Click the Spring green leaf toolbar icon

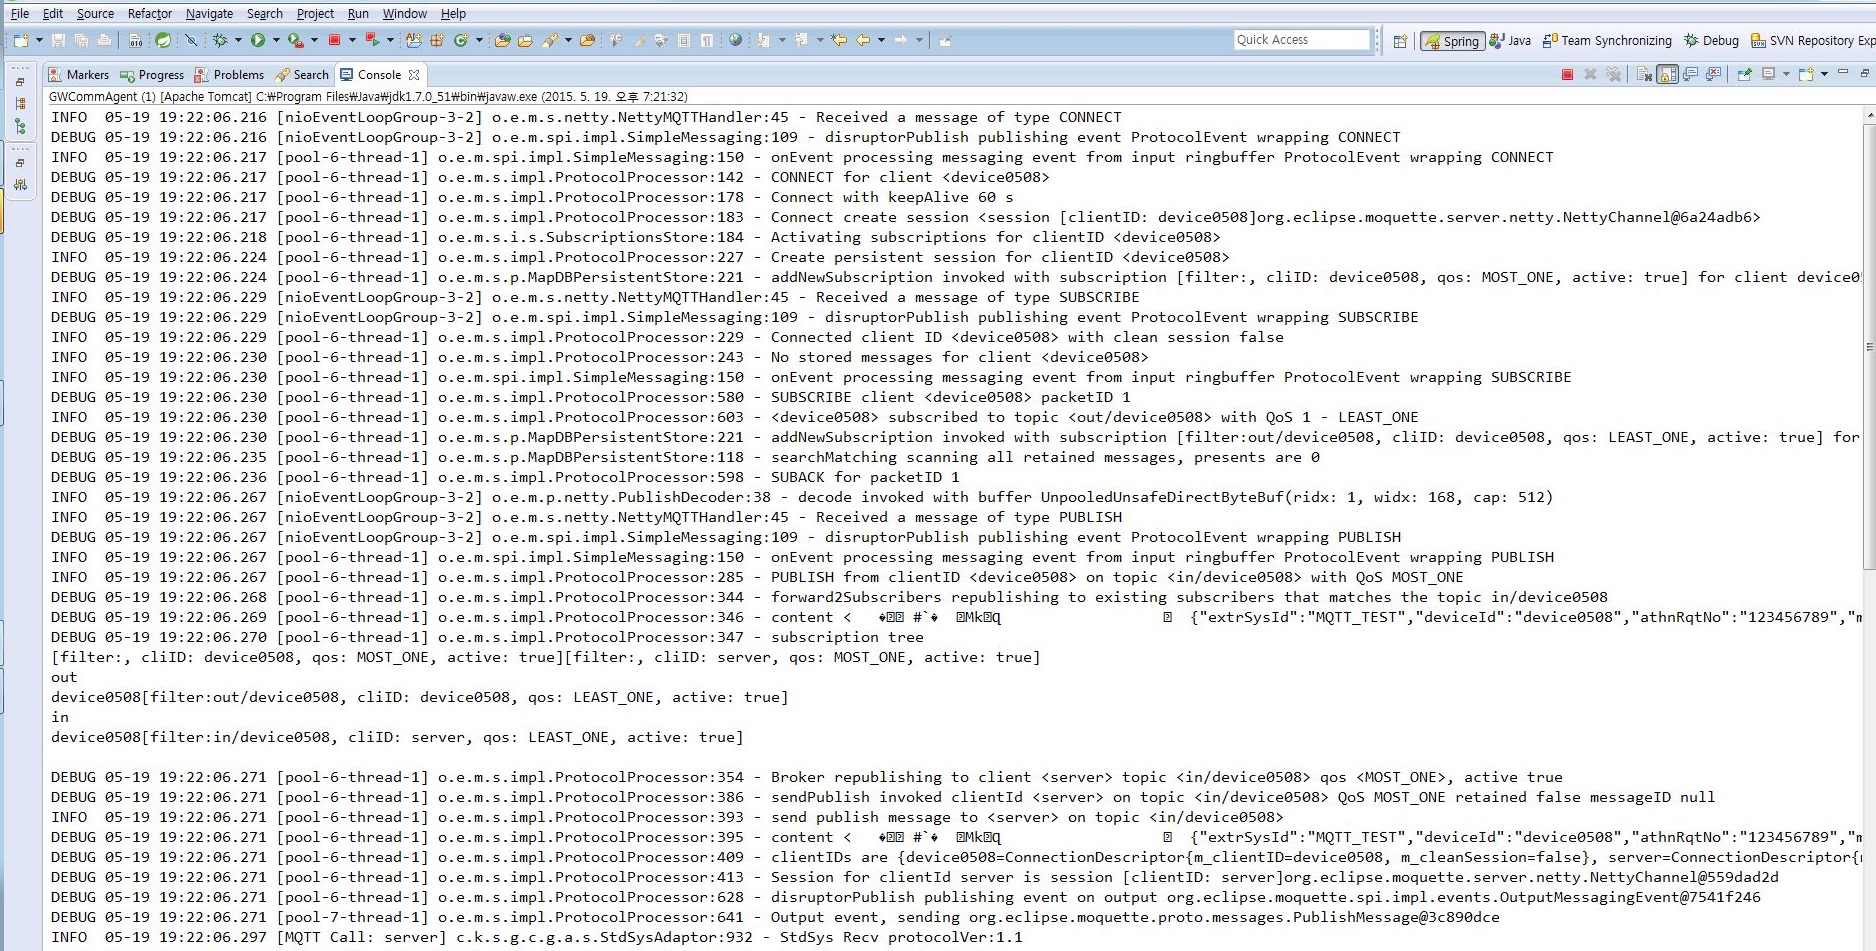[x=163, y=40]
